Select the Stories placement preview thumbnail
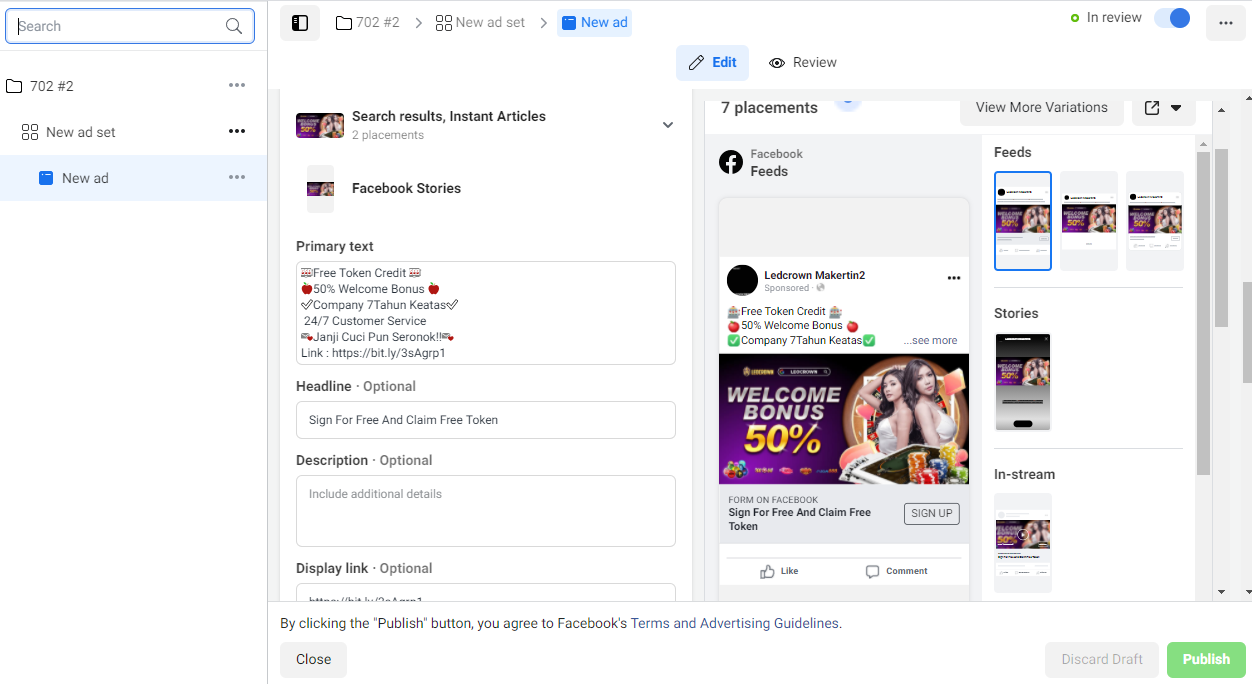Screen dimensions: 1252x684 1023,382
